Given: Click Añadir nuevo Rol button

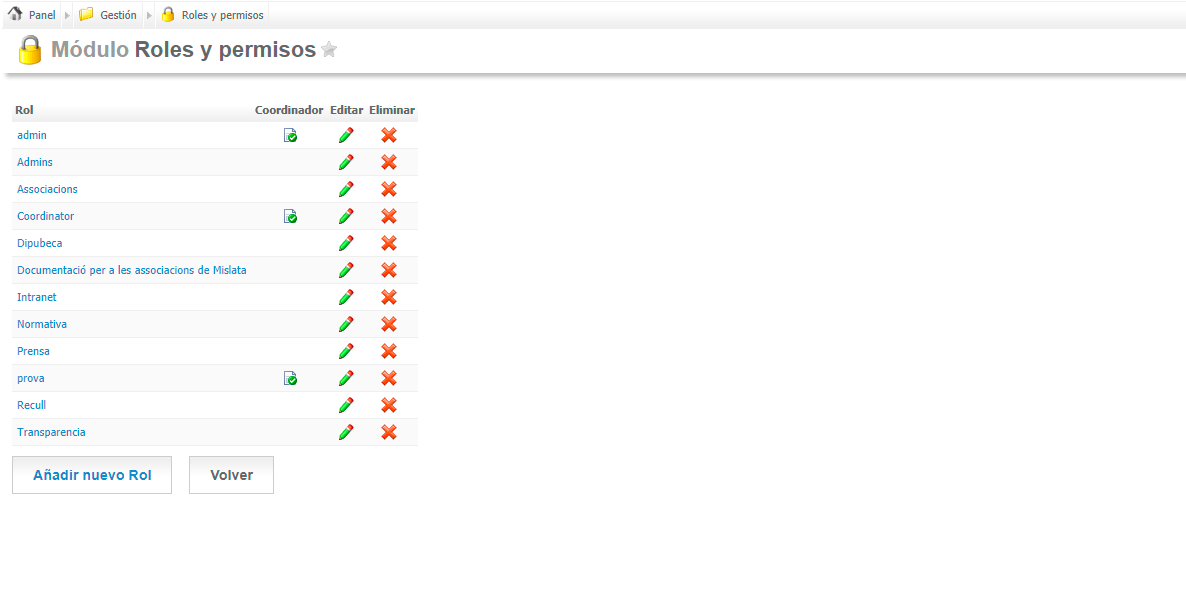Looking at the screenshot, I should [92, 475].
